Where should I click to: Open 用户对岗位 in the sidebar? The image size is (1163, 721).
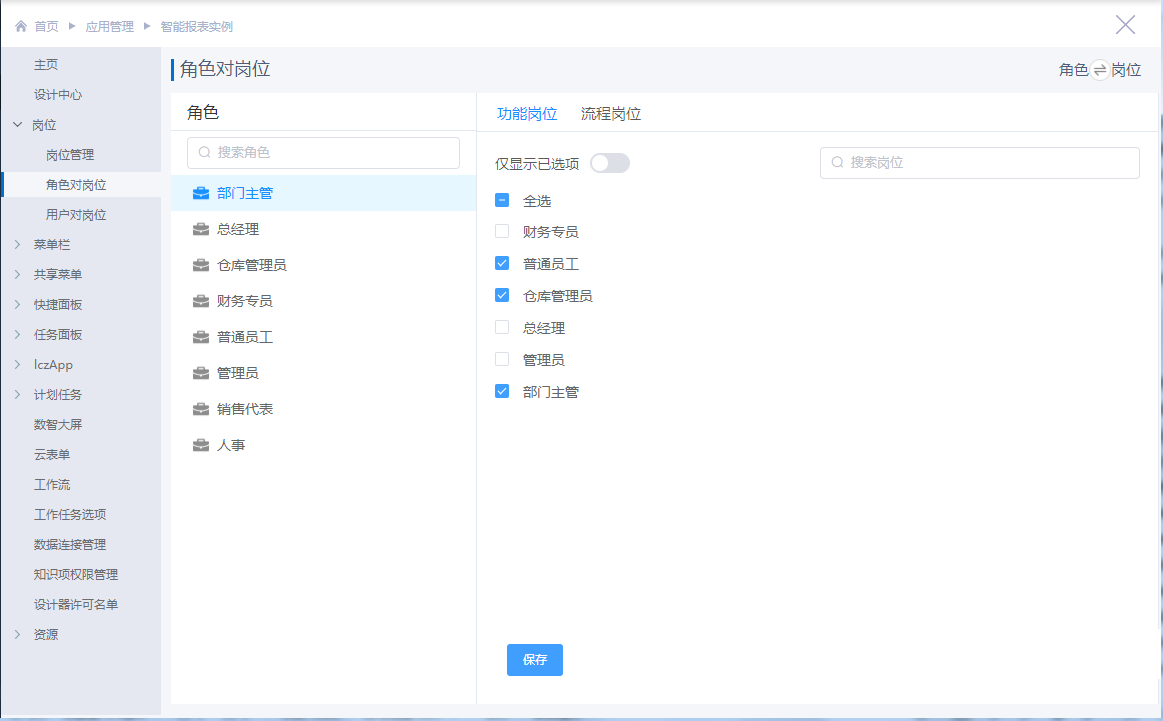coord(76,215)
